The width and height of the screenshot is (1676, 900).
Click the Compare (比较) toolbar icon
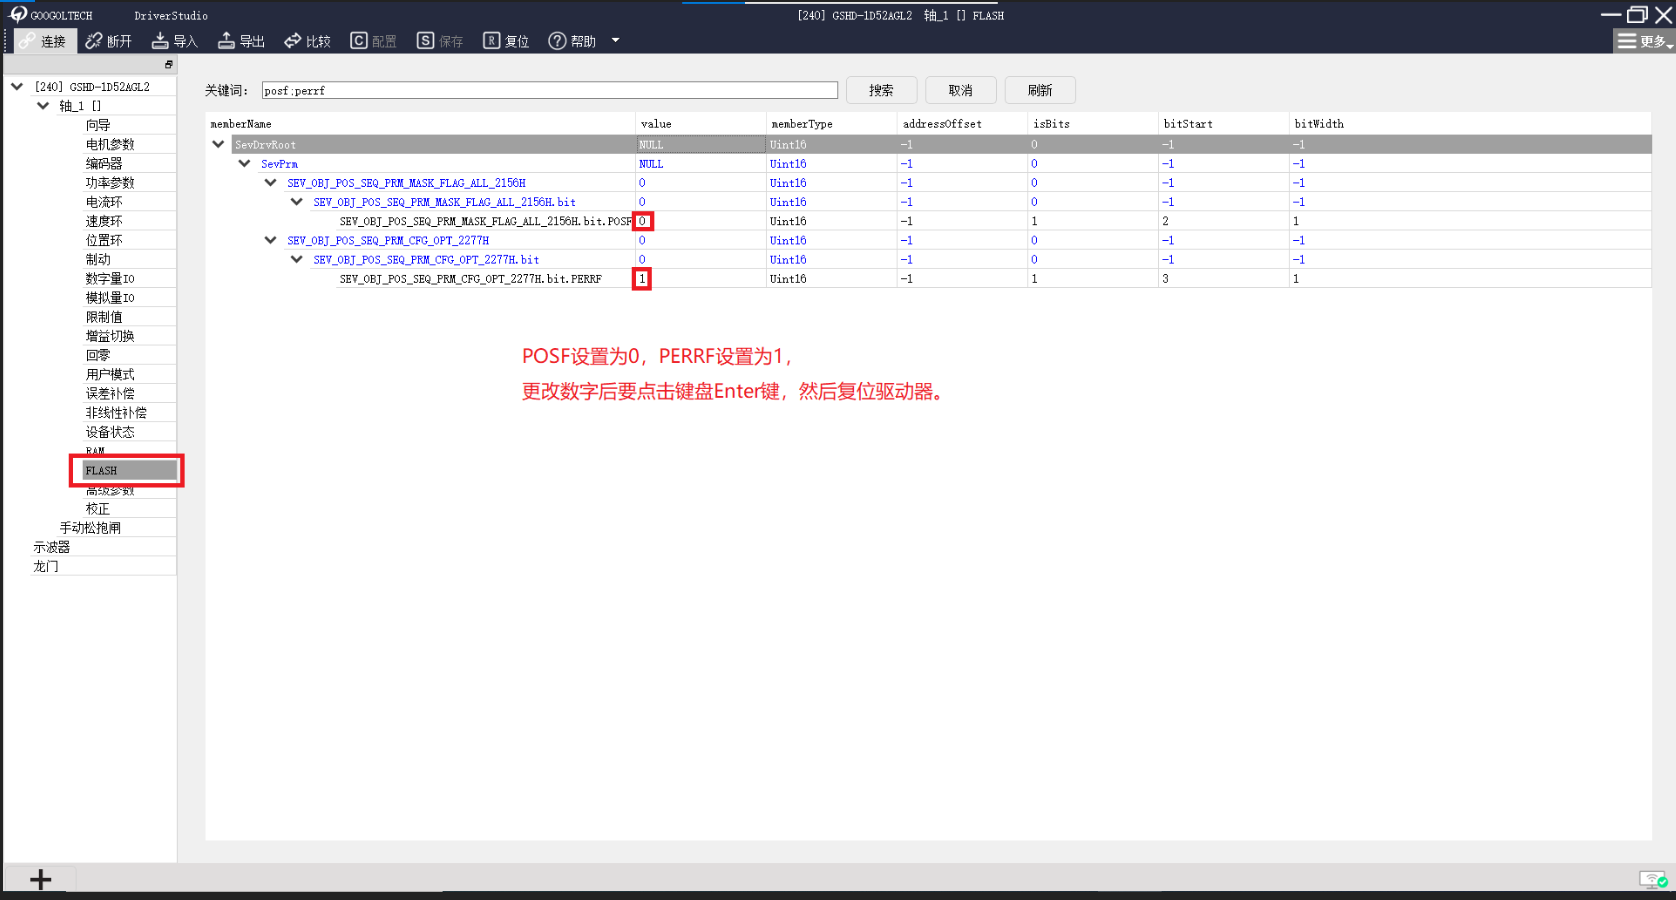[x=293, y=41]
